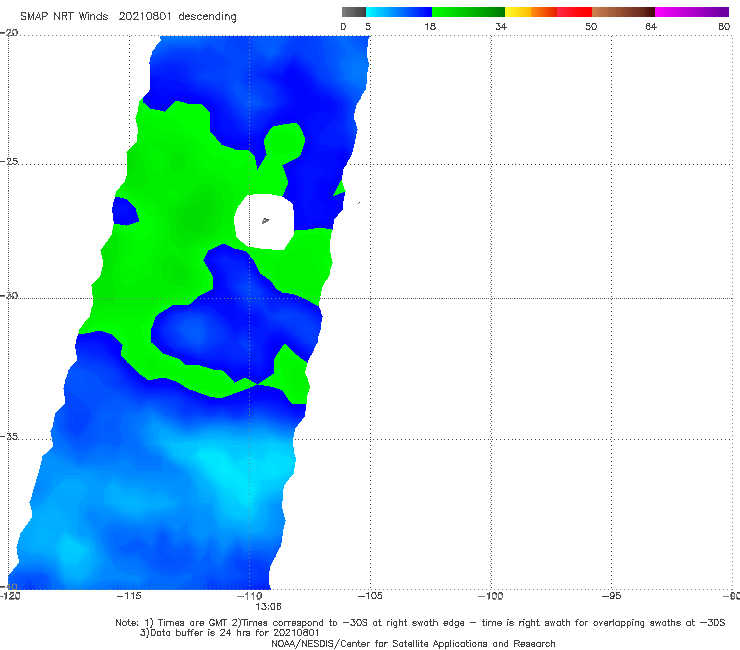The height and width of the screenshot is (650, 740).
Task: Click the isolated green blob north of the white hole
Action: pos(284,142)
